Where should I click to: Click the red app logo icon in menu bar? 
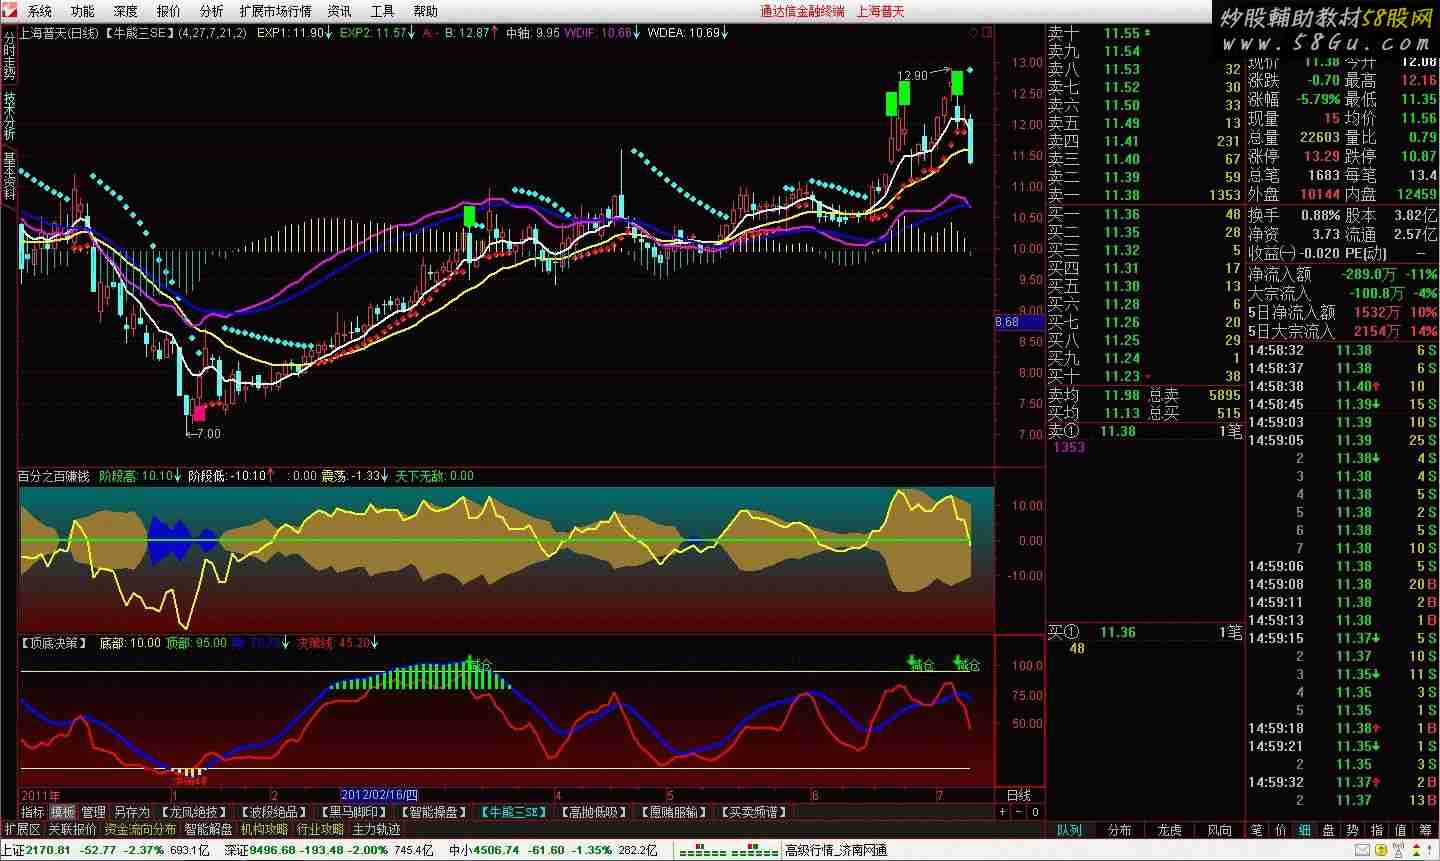(9, 10)
